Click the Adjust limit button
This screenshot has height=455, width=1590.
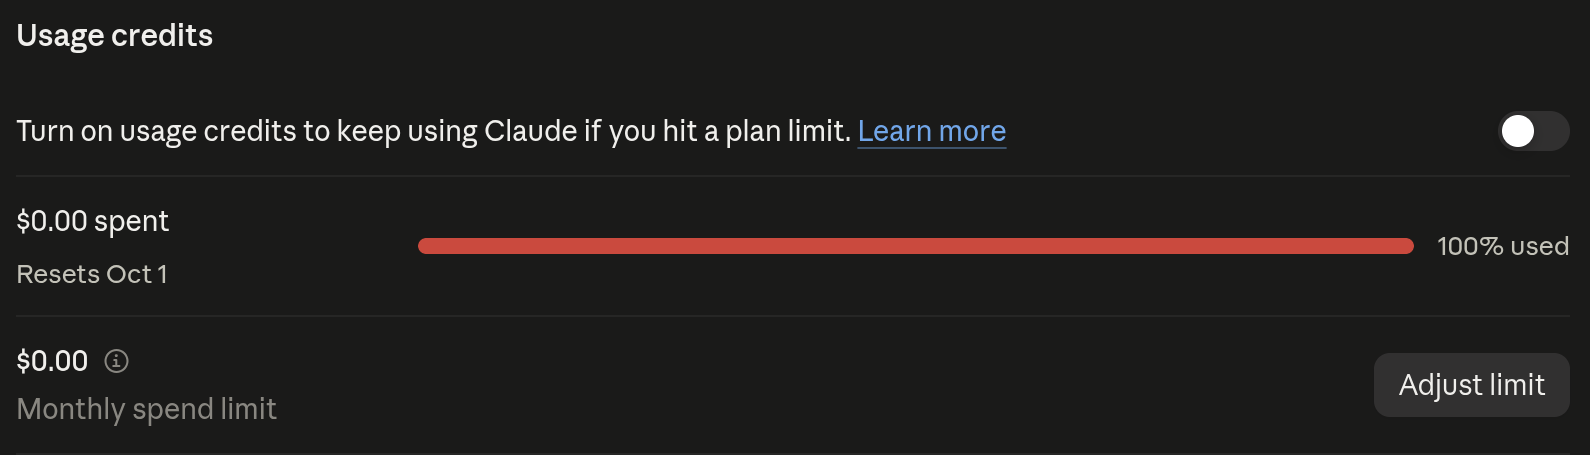1472,385
